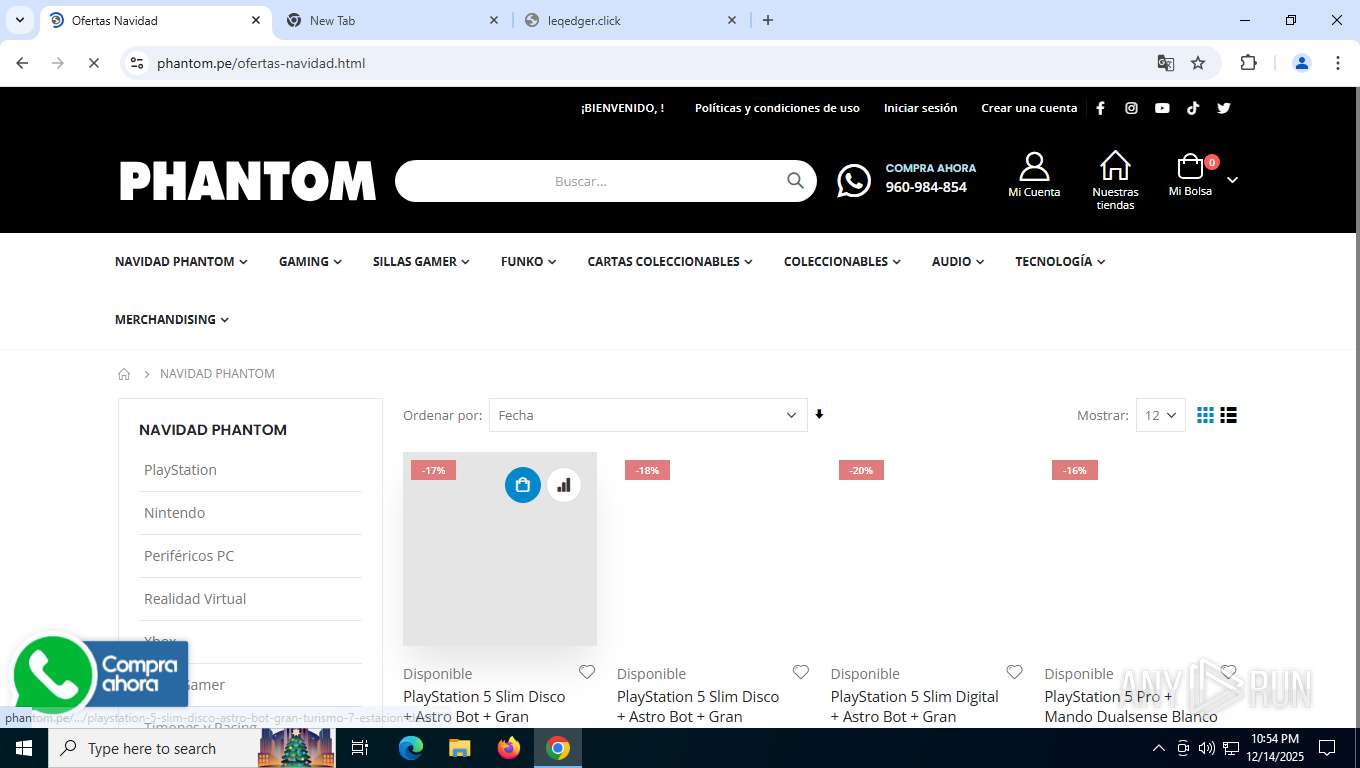The width and height of the screenshot is (1360, 768).
Task: Switch to list view mode
Action: pos(1229,415)
